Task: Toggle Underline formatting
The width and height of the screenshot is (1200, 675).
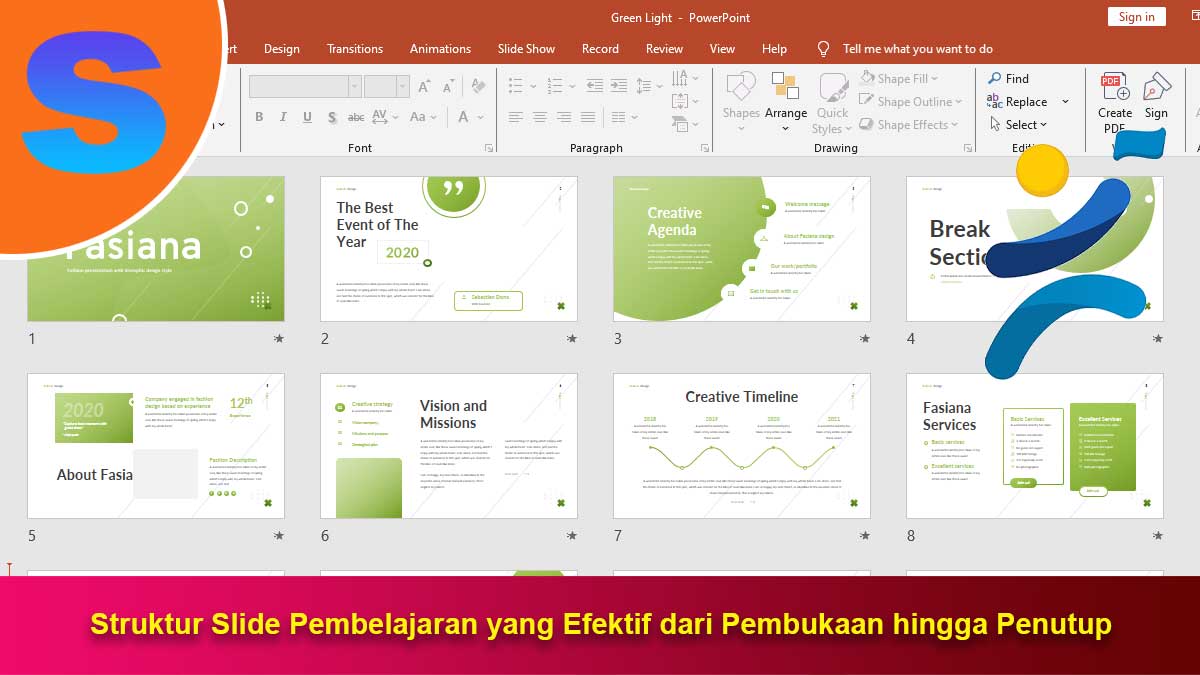Action: point(307,117)
